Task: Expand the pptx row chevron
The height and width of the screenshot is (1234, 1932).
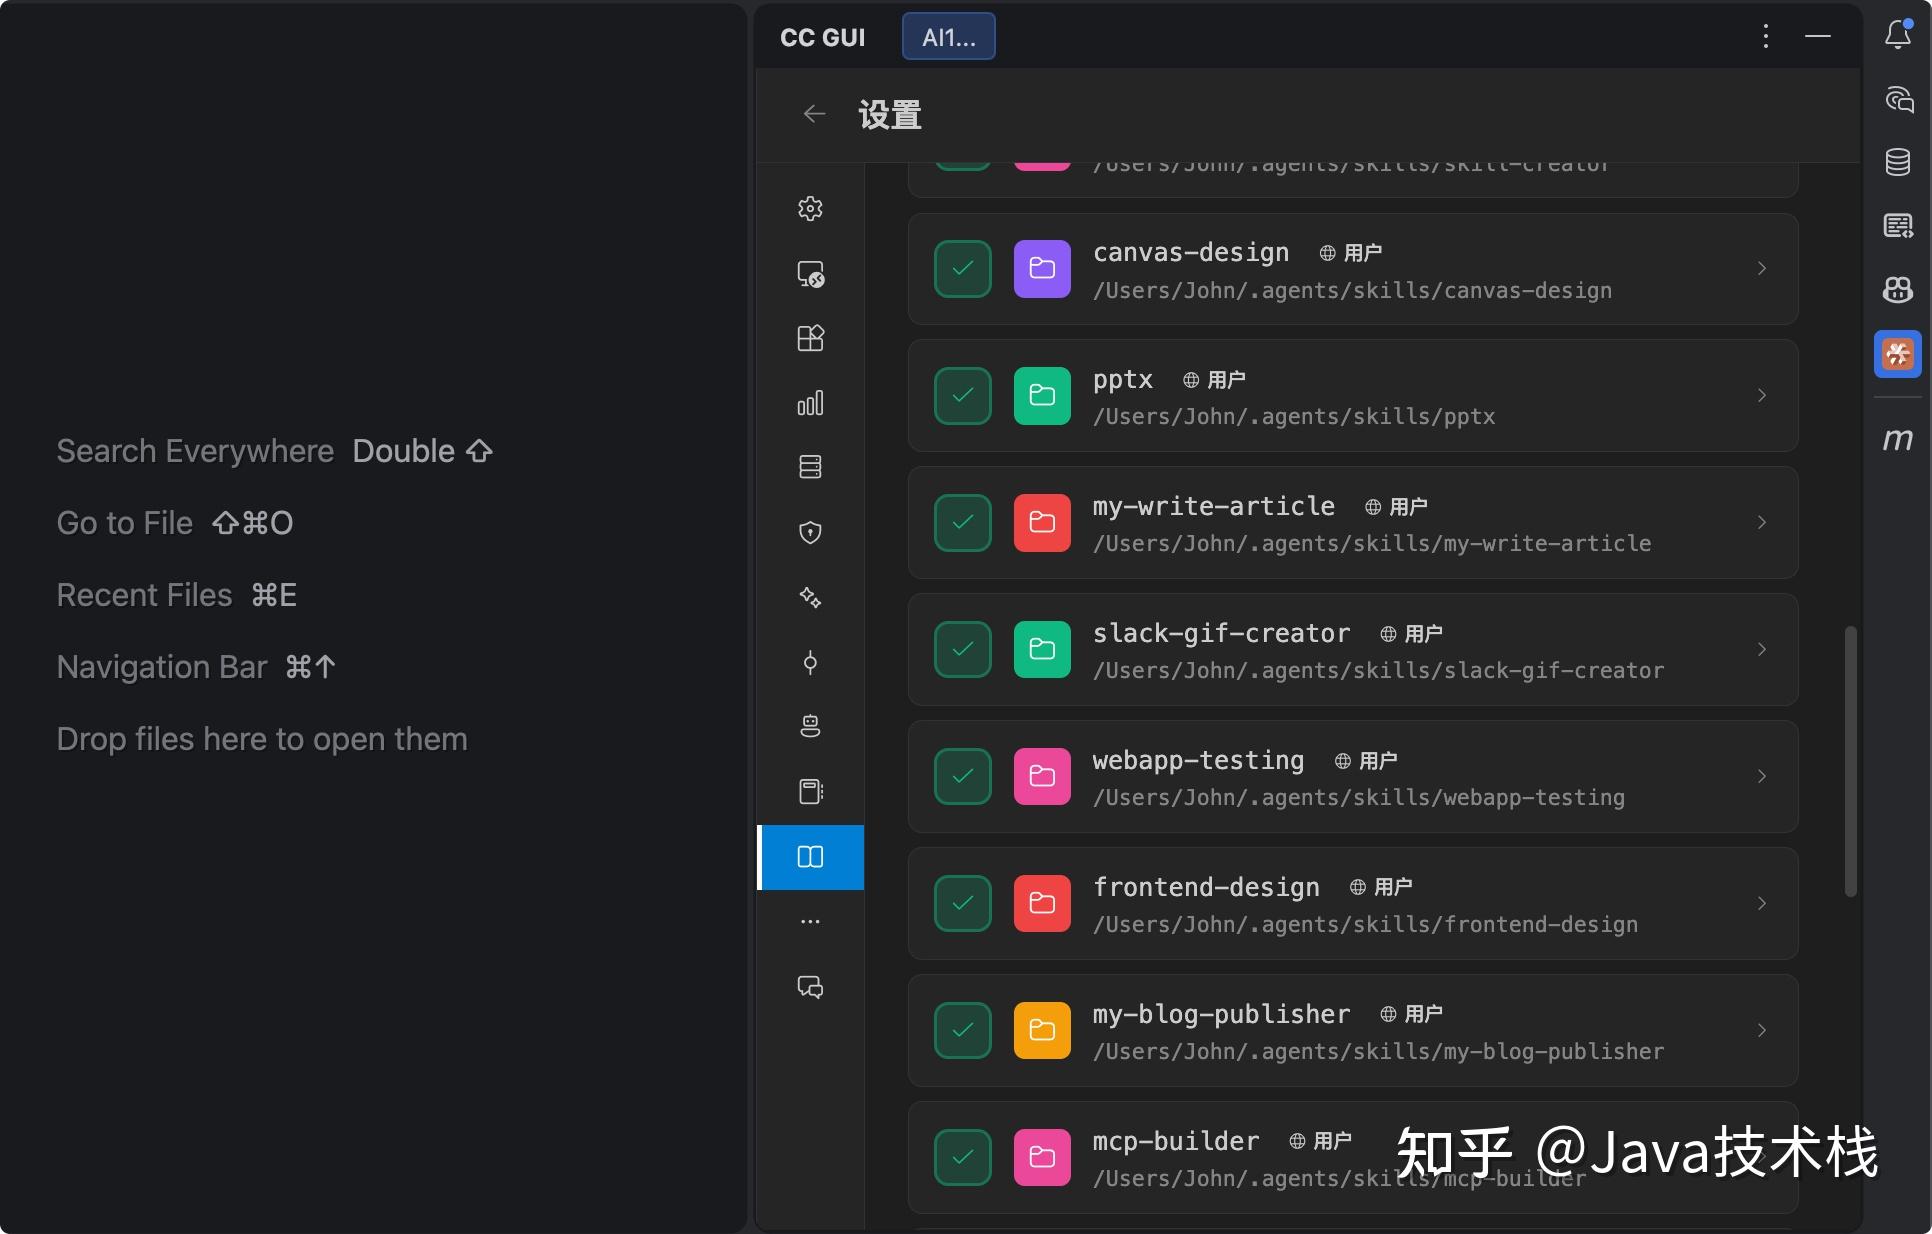Action: 1761,395
